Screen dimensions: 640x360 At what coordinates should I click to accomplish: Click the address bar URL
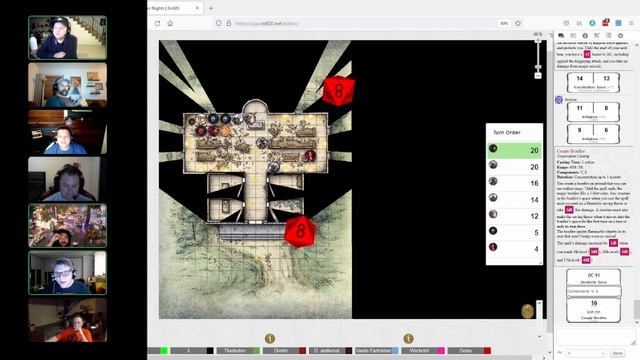[x=267, y=24]
